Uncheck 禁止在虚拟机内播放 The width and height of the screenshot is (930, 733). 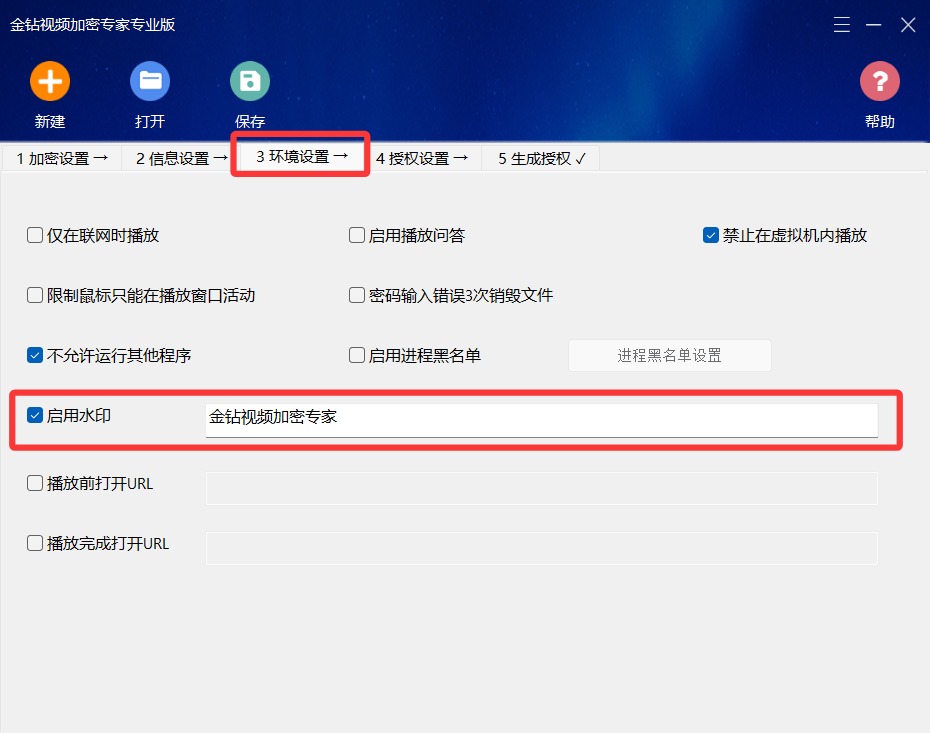(711, 235)
